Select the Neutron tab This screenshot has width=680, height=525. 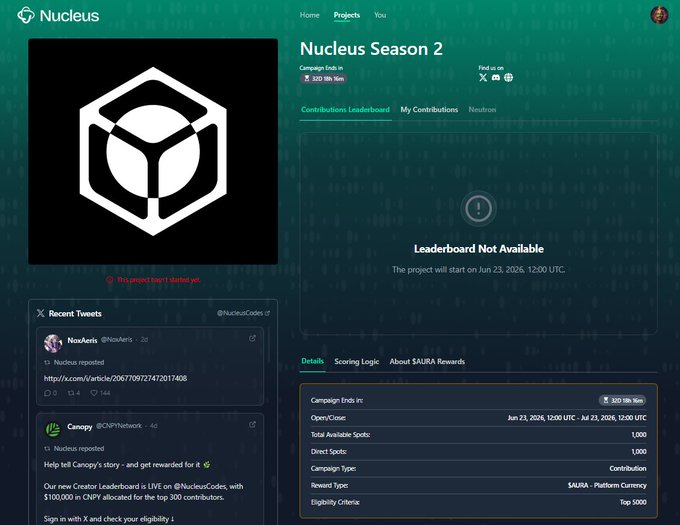pos(482,110)
